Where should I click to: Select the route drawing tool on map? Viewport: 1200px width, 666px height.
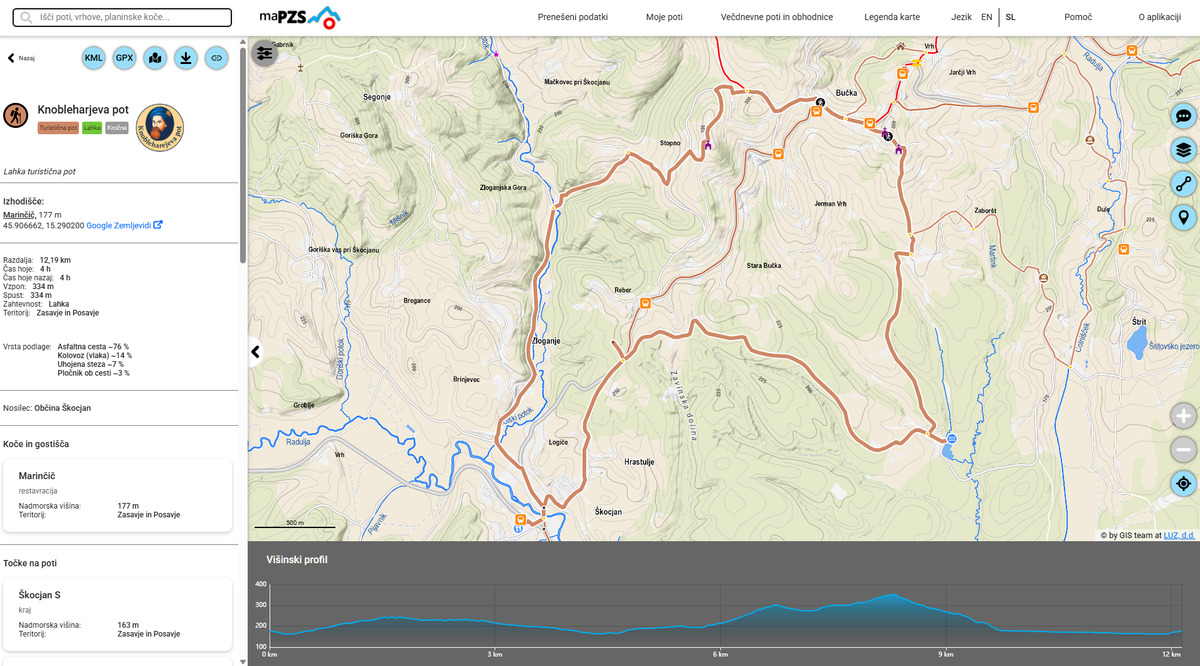click(x=1183, y=184)
